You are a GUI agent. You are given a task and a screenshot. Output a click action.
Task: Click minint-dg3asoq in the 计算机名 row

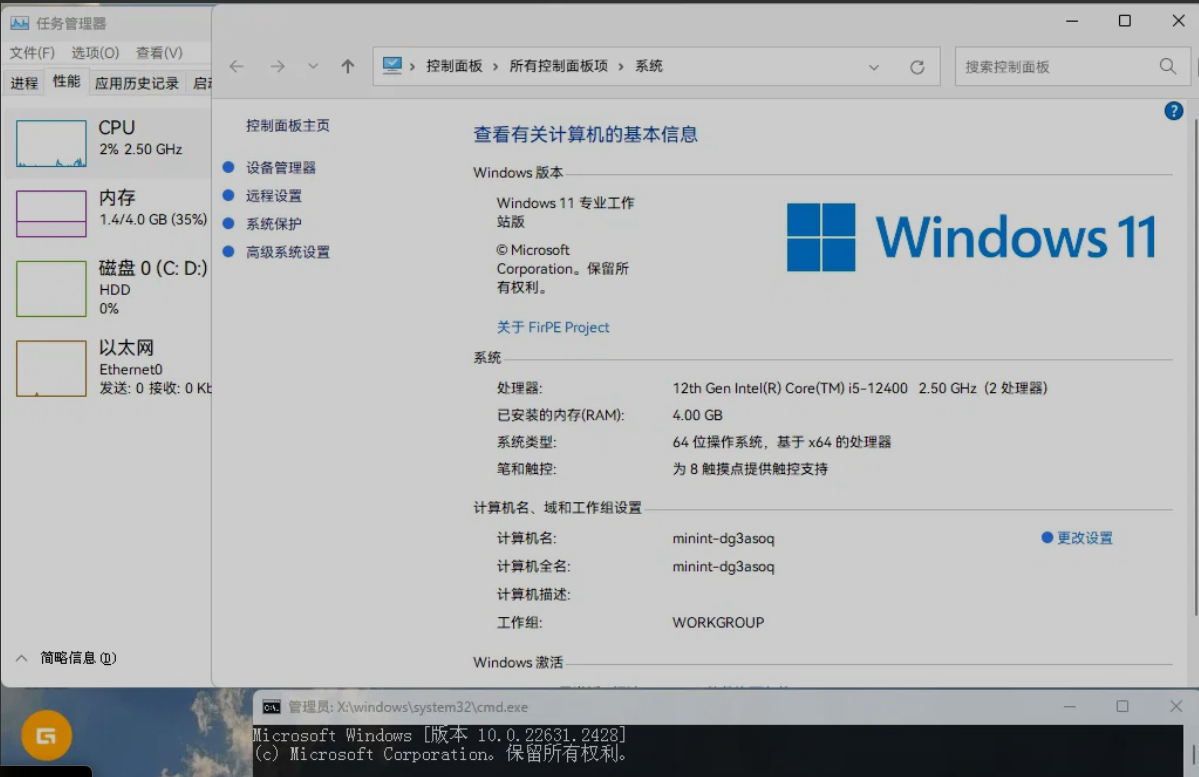(x=723, y=538)
